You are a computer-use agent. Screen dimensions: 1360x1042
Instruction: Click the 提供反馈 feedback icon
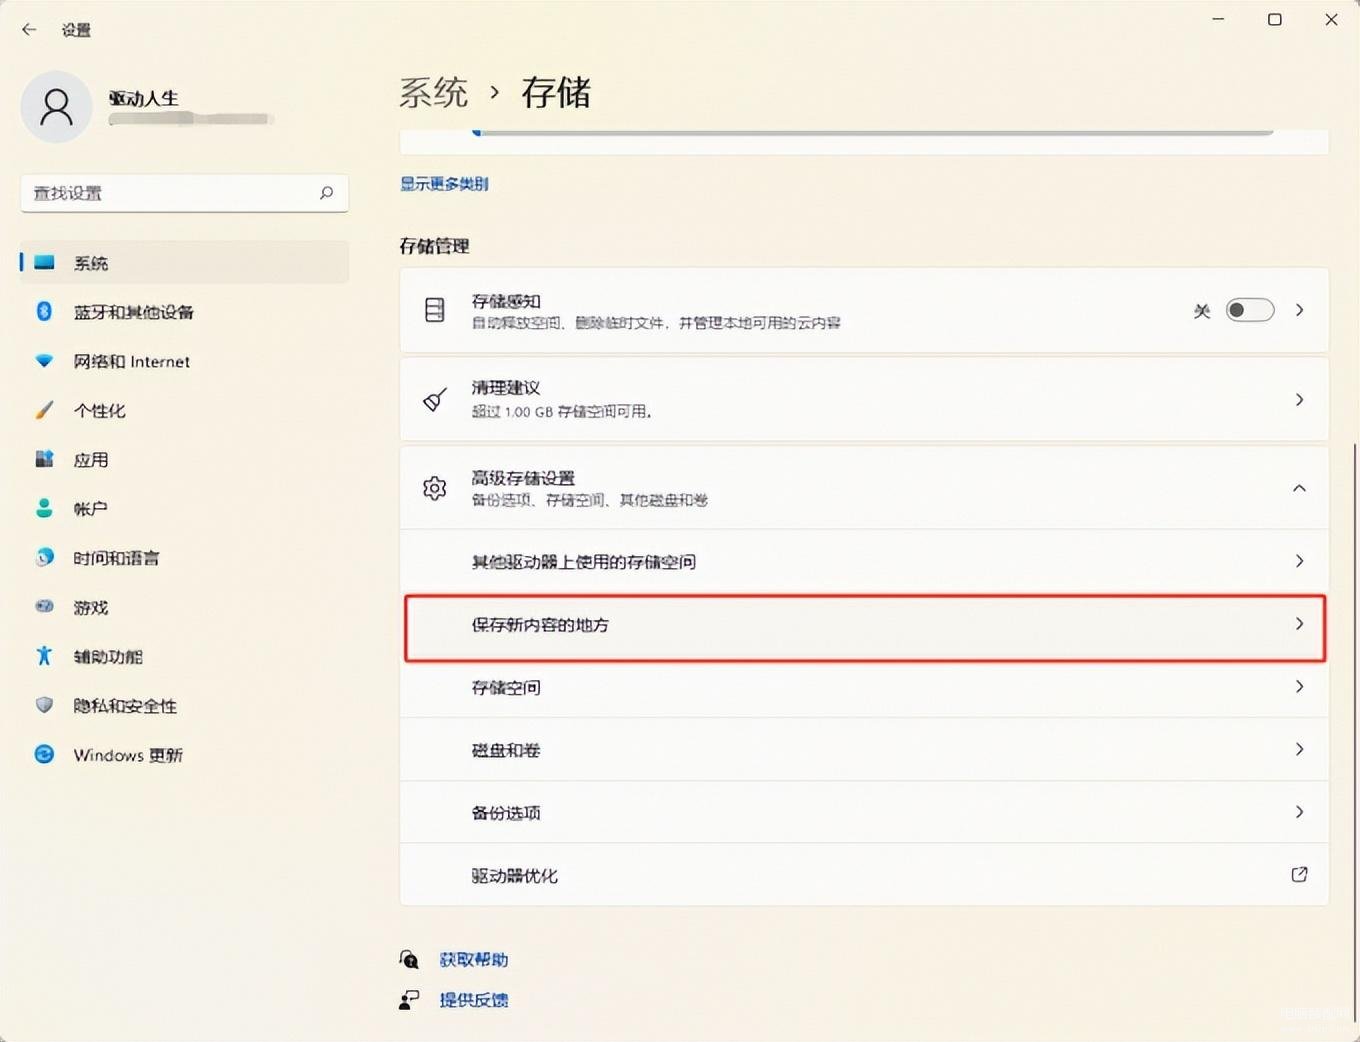(x=408, y=1000)
